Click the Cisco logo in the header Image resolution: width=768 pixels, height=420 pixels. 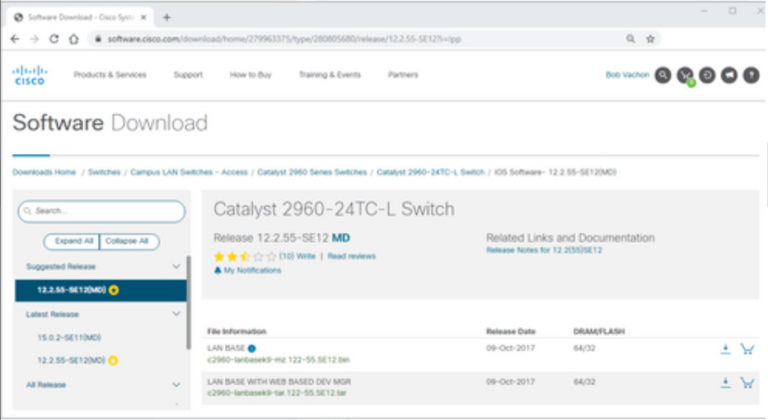(x=28, y=75)
